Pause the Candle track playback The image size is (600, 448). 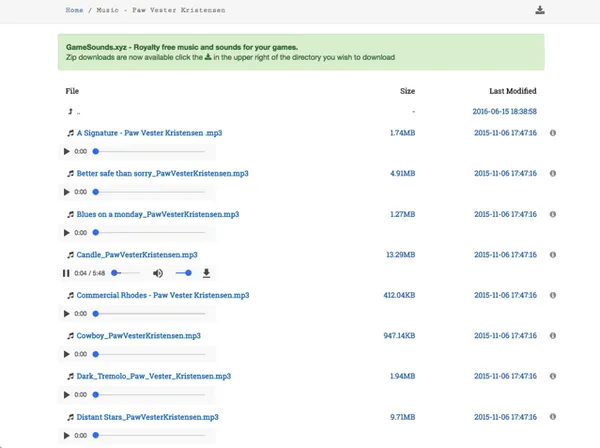[67, 273]
